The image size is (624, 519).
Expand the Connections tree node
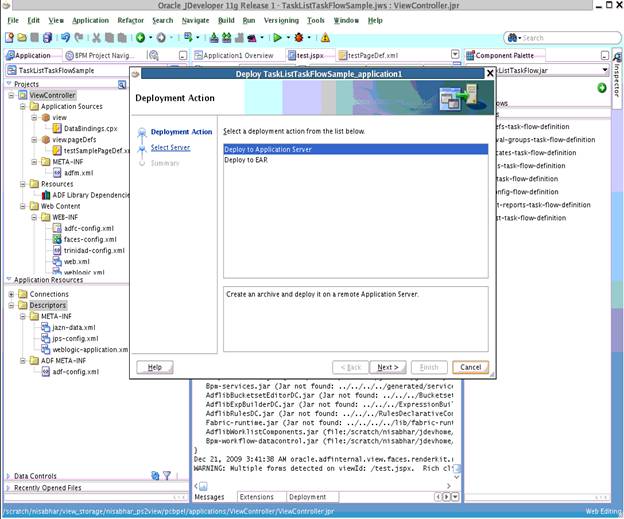coord(11,294)
